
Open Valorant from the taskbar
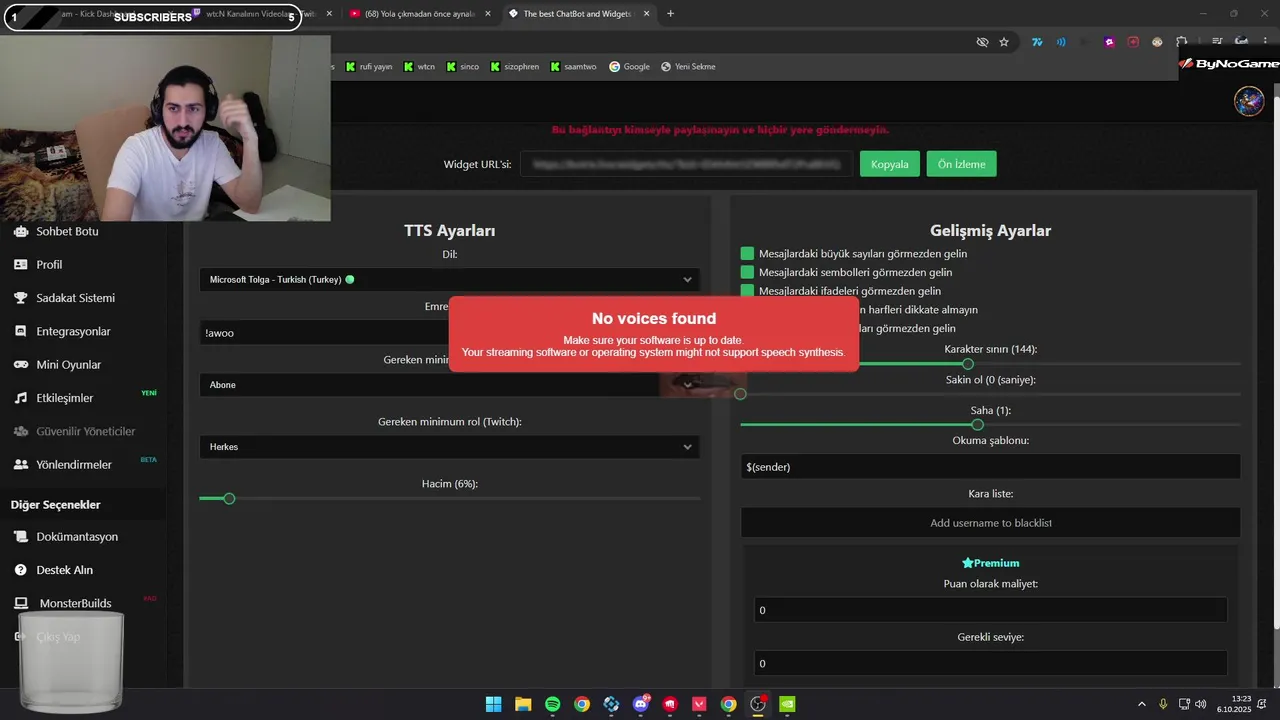(x=699, y=704)
